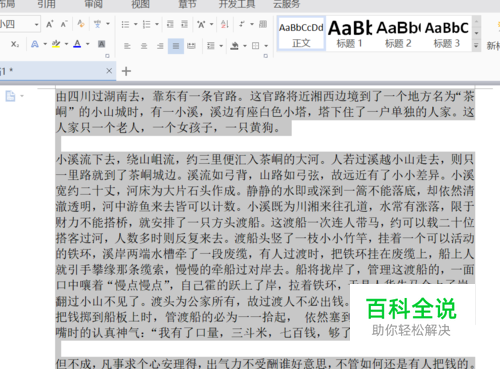Increase the paragraph indent
The height and width of the screenshot is (369, 500).
pos(185,24)
